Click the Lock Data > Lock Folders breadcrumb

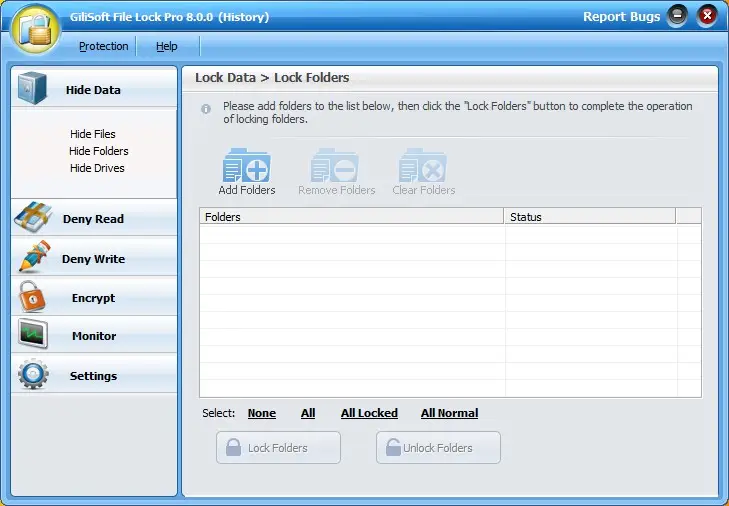[272, 78]
